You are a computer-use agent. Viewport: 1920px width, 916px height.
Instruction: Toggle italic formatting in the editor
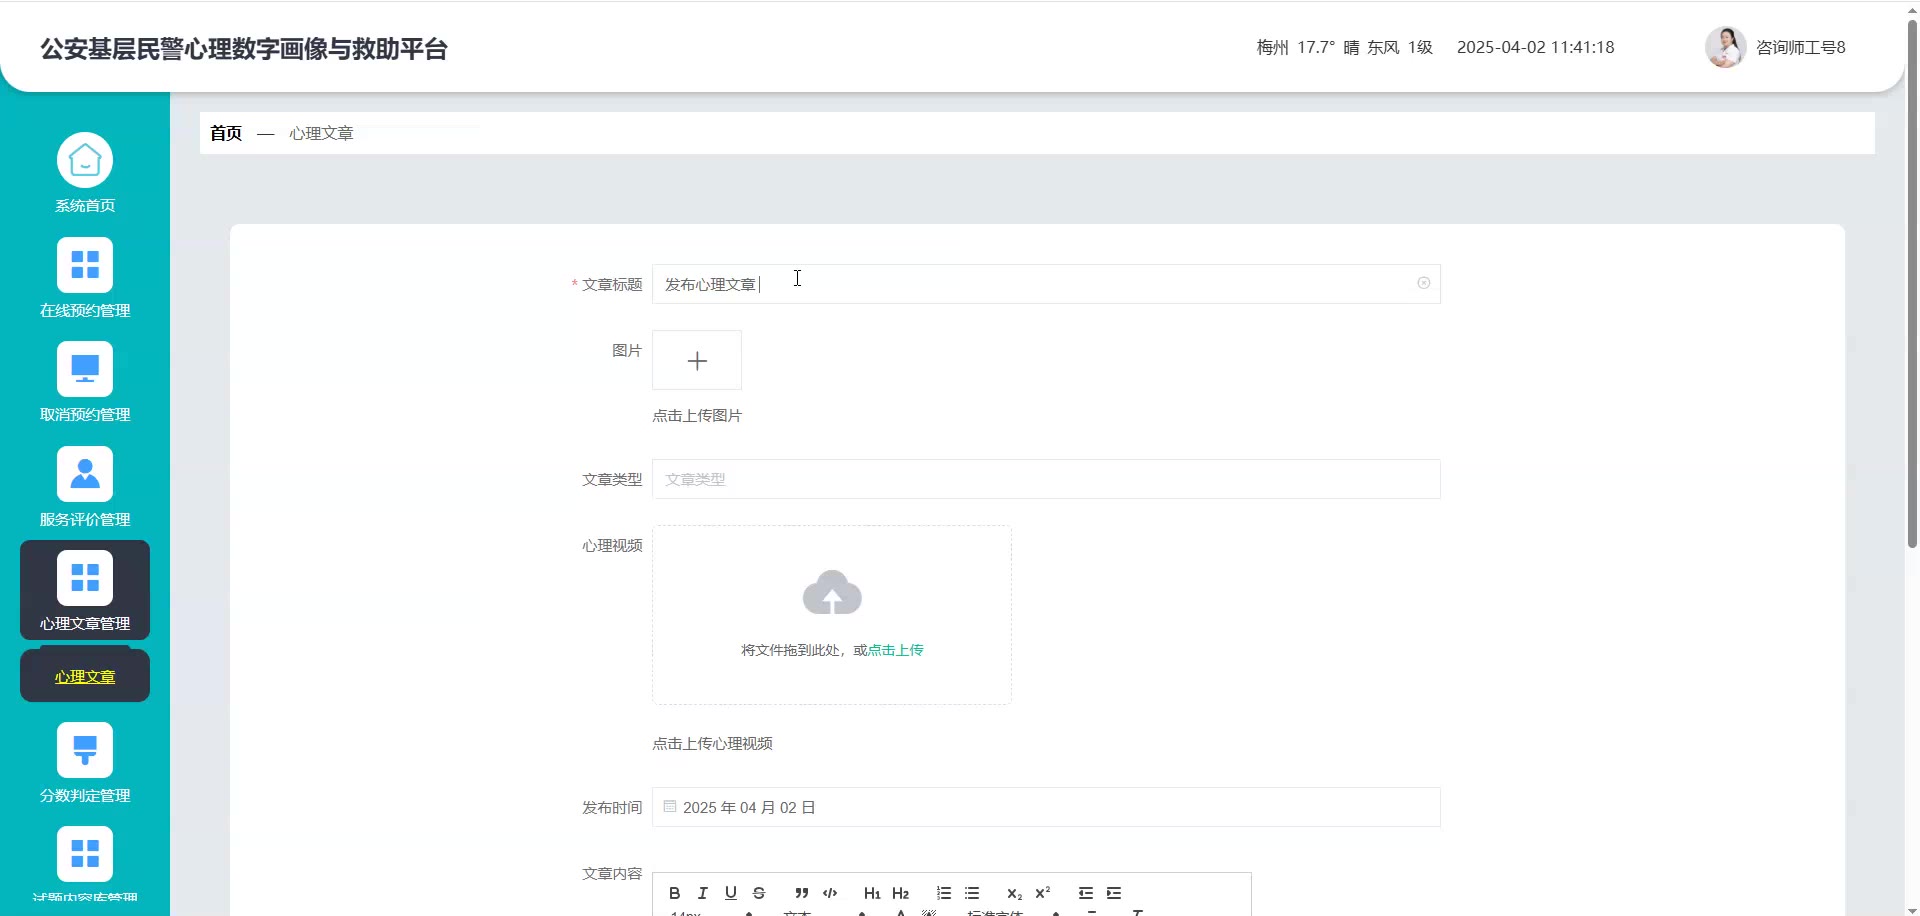pos(703,893)
